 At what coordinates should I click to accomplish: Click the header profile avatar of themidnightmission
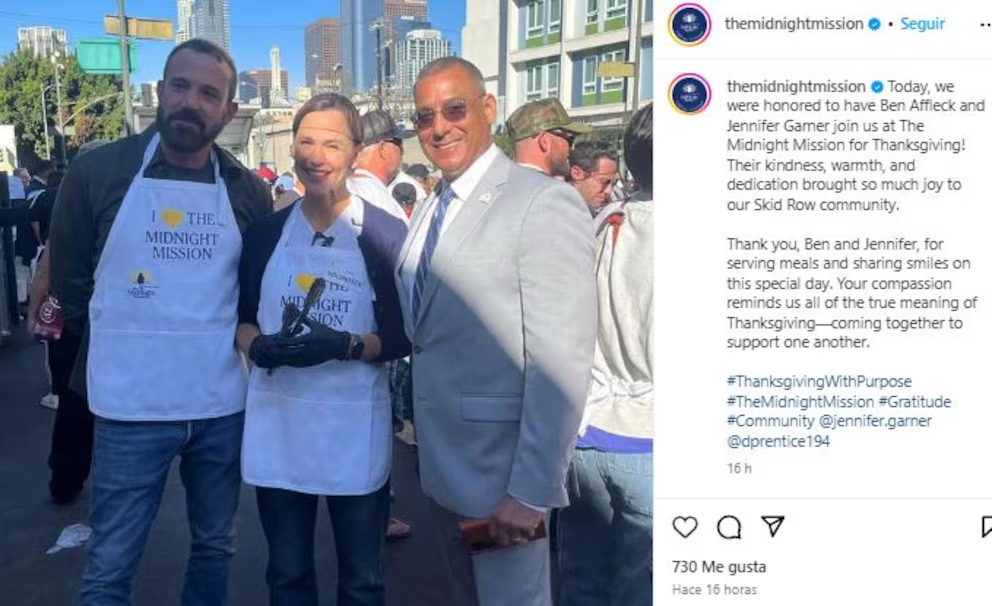pyautogui.click(x=689, y=25)
